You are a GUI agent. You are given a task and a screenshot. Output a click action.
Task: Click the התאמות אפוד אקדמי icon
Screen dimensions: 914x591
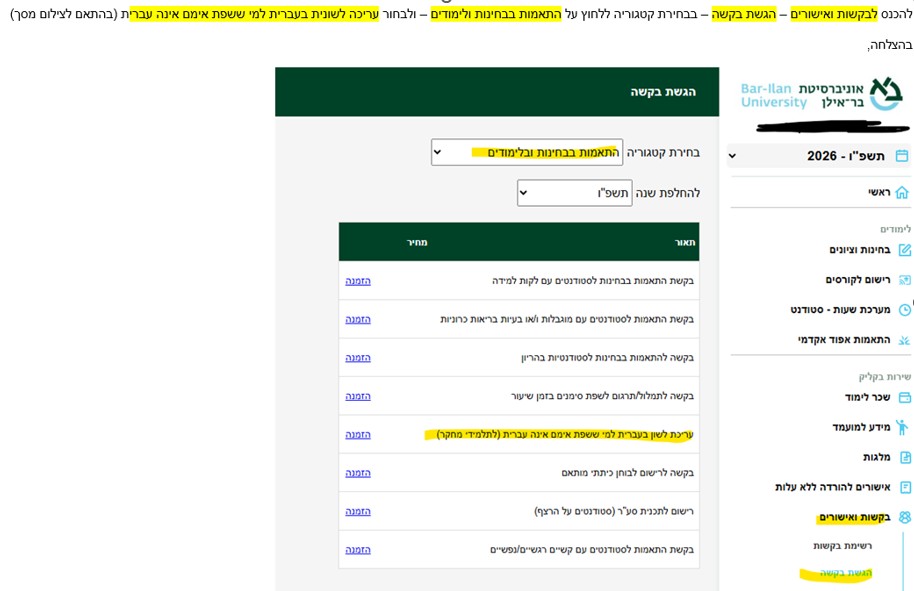pos(904,340)
